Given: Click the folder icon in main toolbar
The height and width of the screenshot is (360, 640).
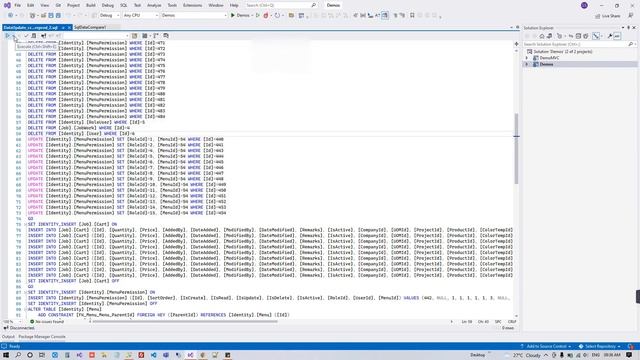Looking at the screenshot, I should 291,16.
